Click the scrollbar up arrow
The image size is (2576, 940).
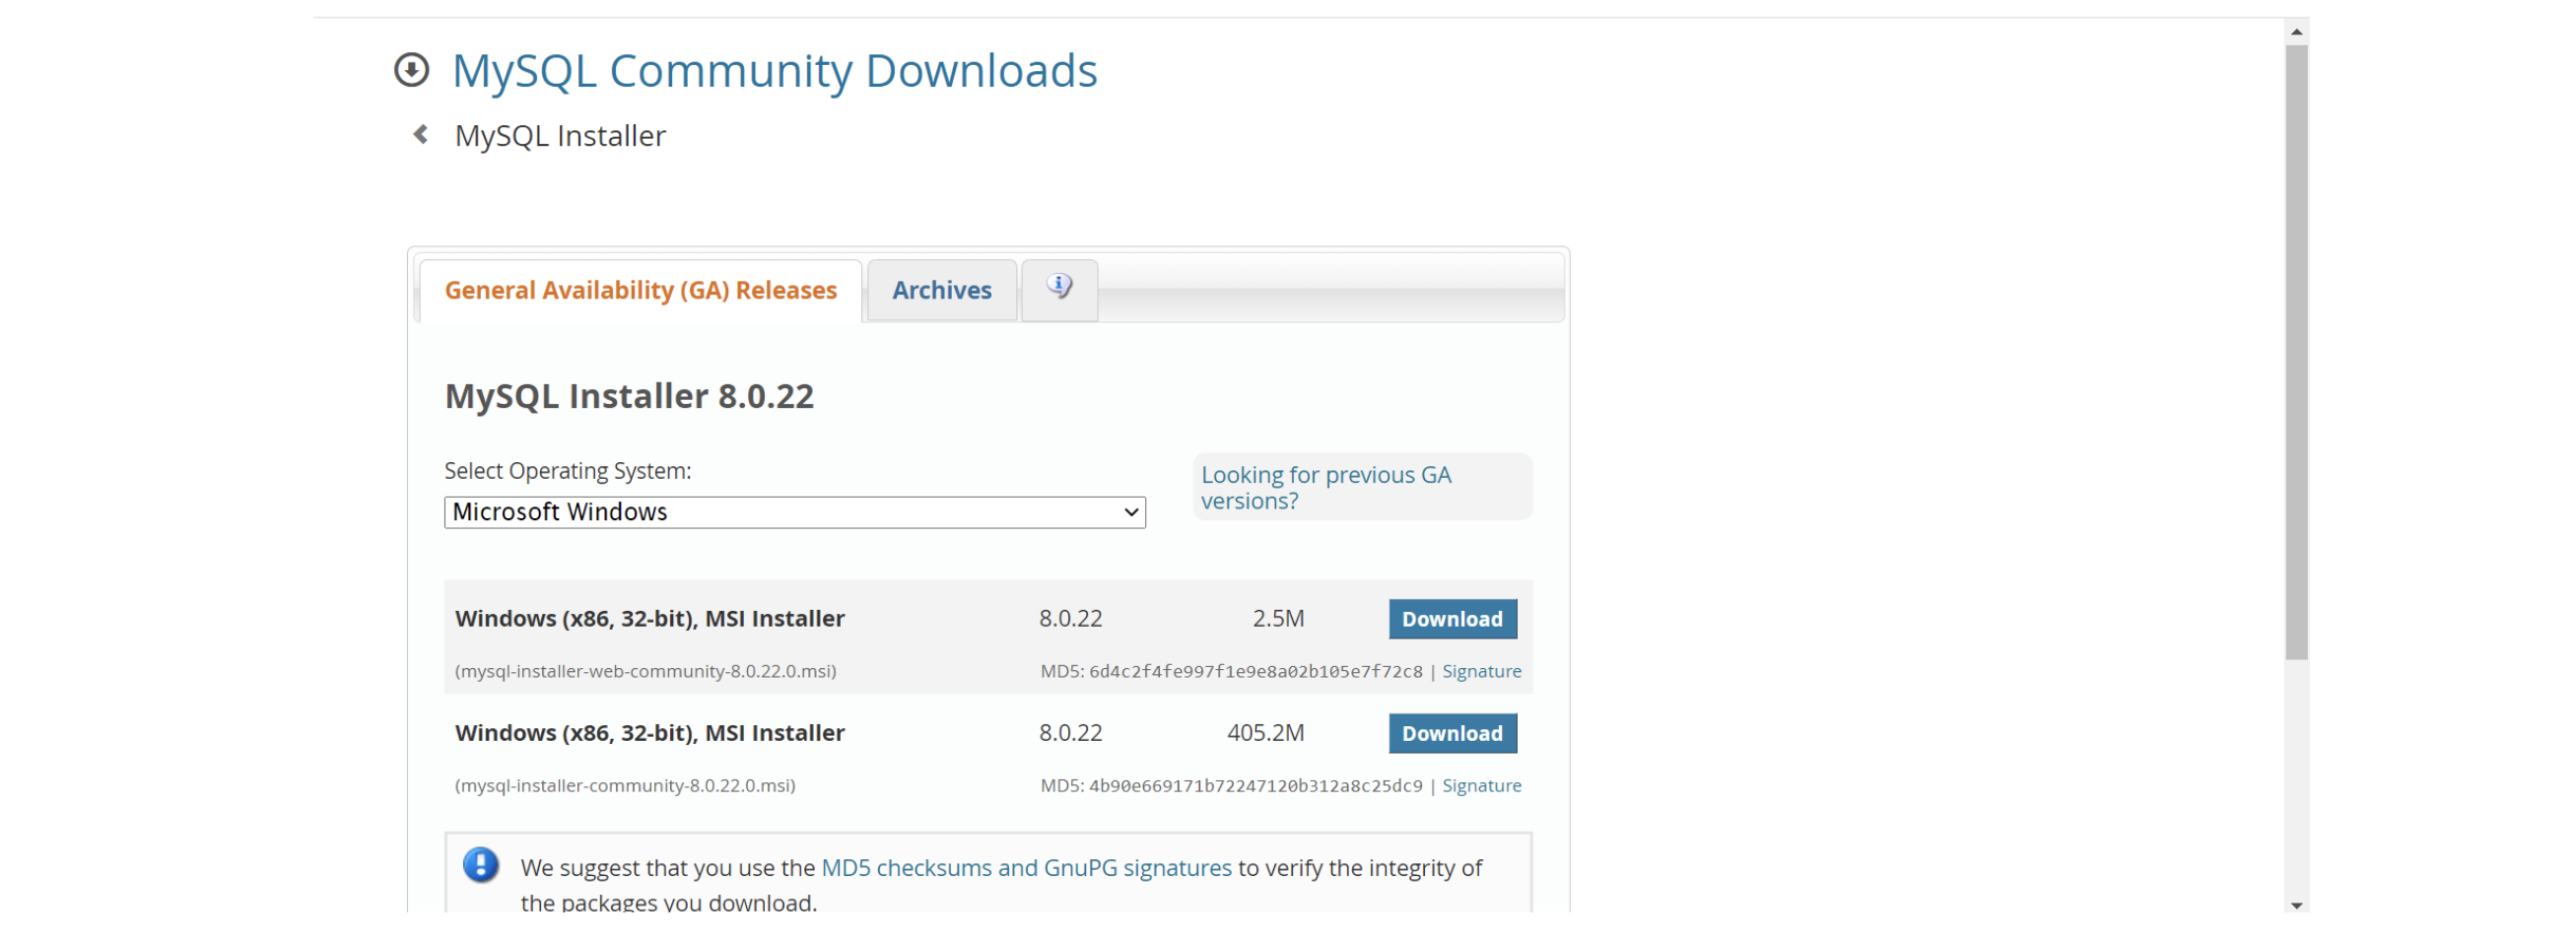tap(2296, 32)
